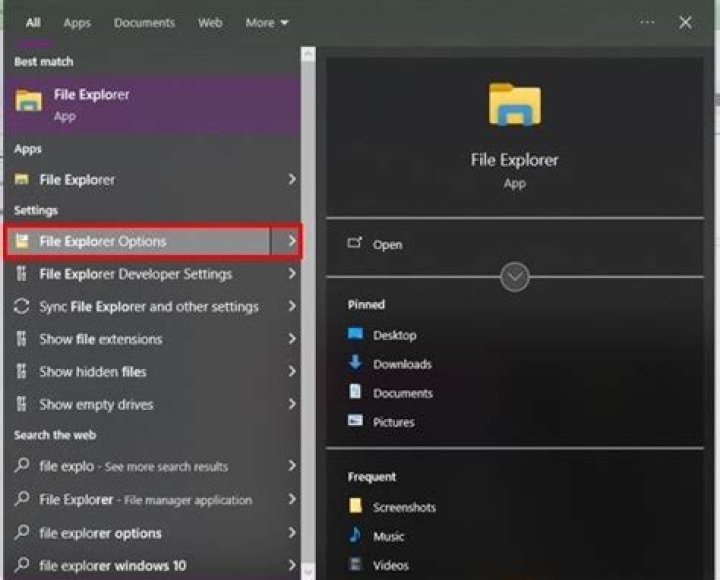This screenshot has width=720, height=580.
Task: Click the File Explorer Options icon
Action: pos(22,241)
